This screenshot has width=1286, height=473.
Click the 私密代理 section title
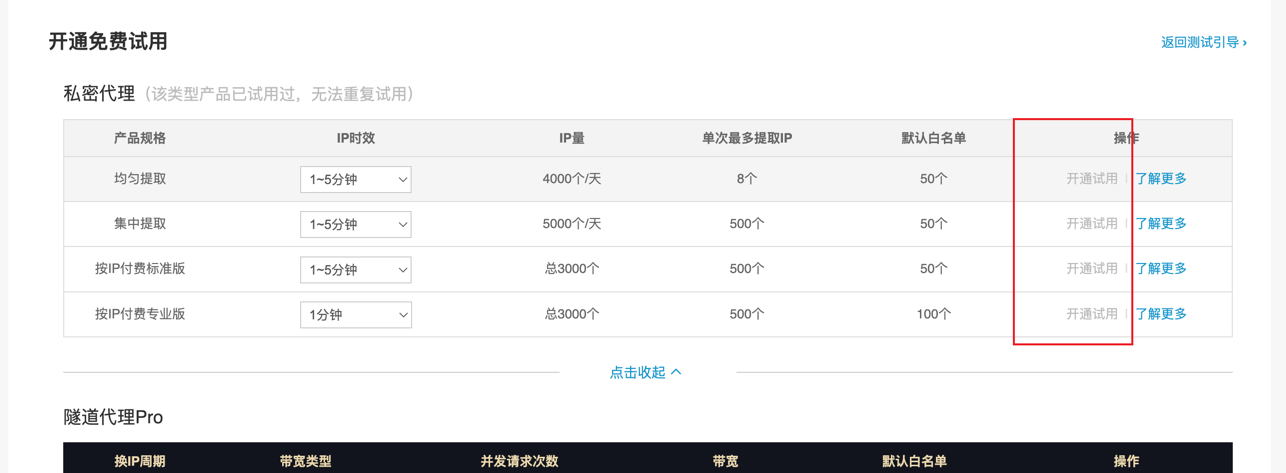99,94
